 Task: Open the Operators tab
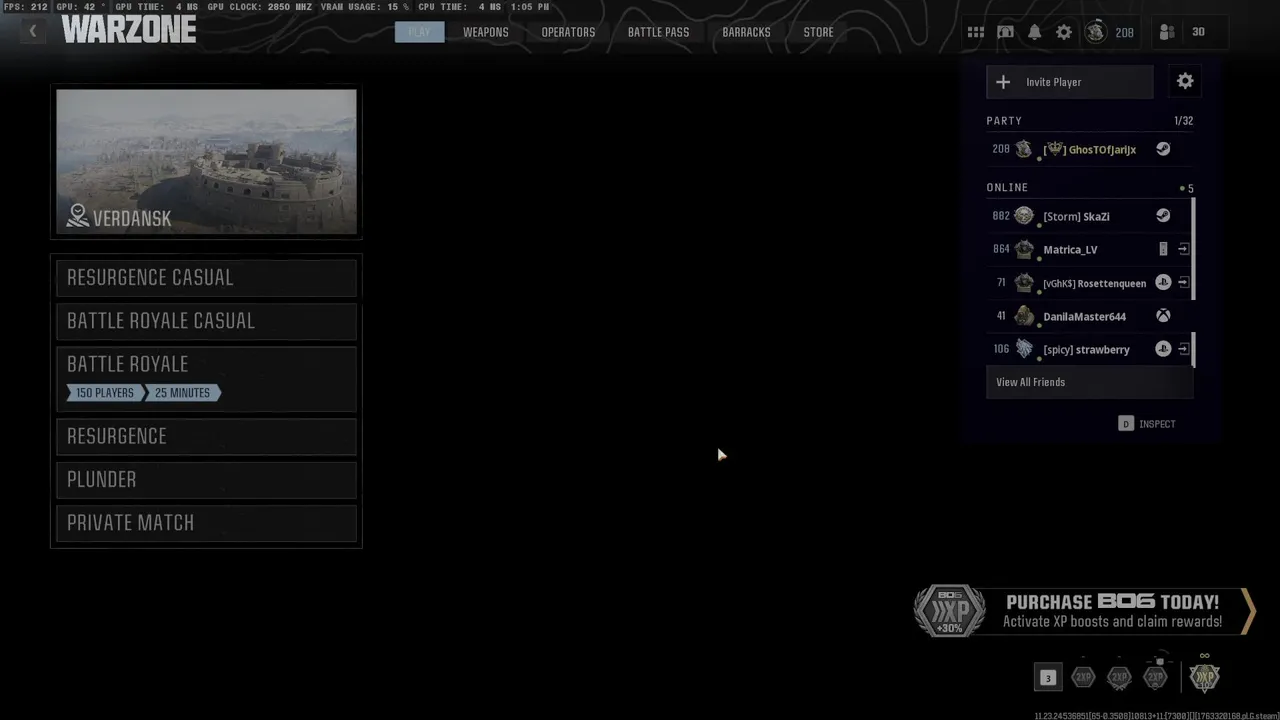(x=568, y=32)
